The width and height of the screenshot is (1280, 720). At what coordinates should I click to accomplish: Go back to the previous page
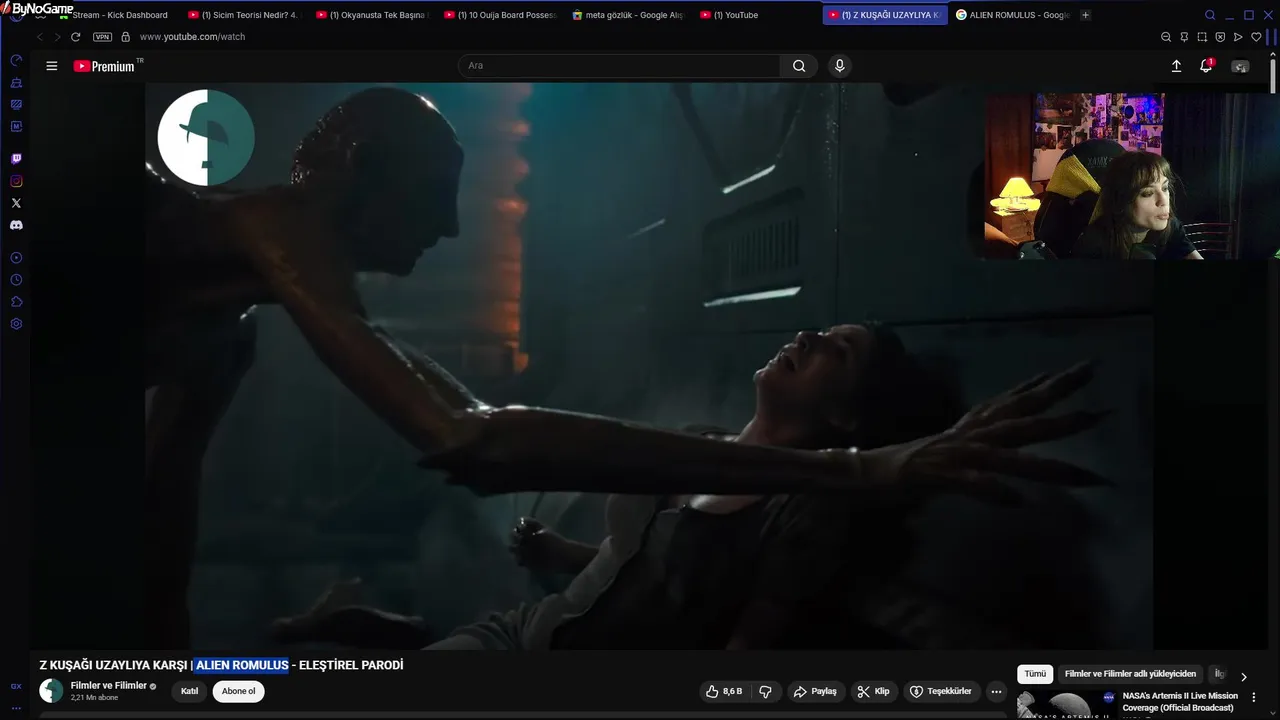40,37
